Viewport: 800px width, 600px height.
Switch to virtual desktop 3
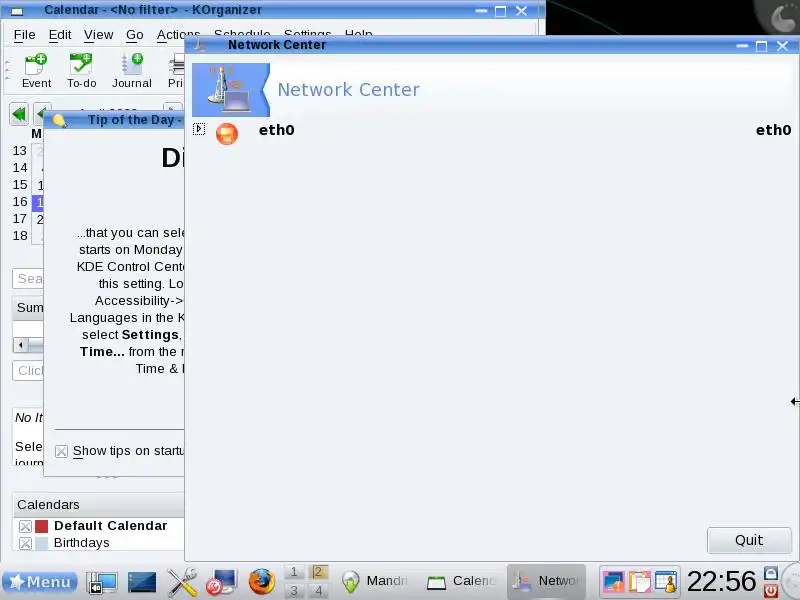pyautogui.click(x=294, y=590)
